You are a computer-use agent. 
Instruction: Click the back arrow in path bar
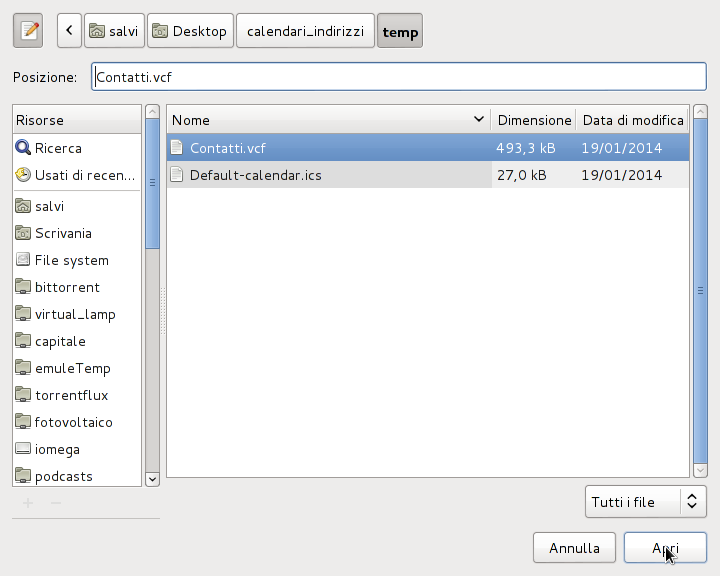click(x=69, y=31)
